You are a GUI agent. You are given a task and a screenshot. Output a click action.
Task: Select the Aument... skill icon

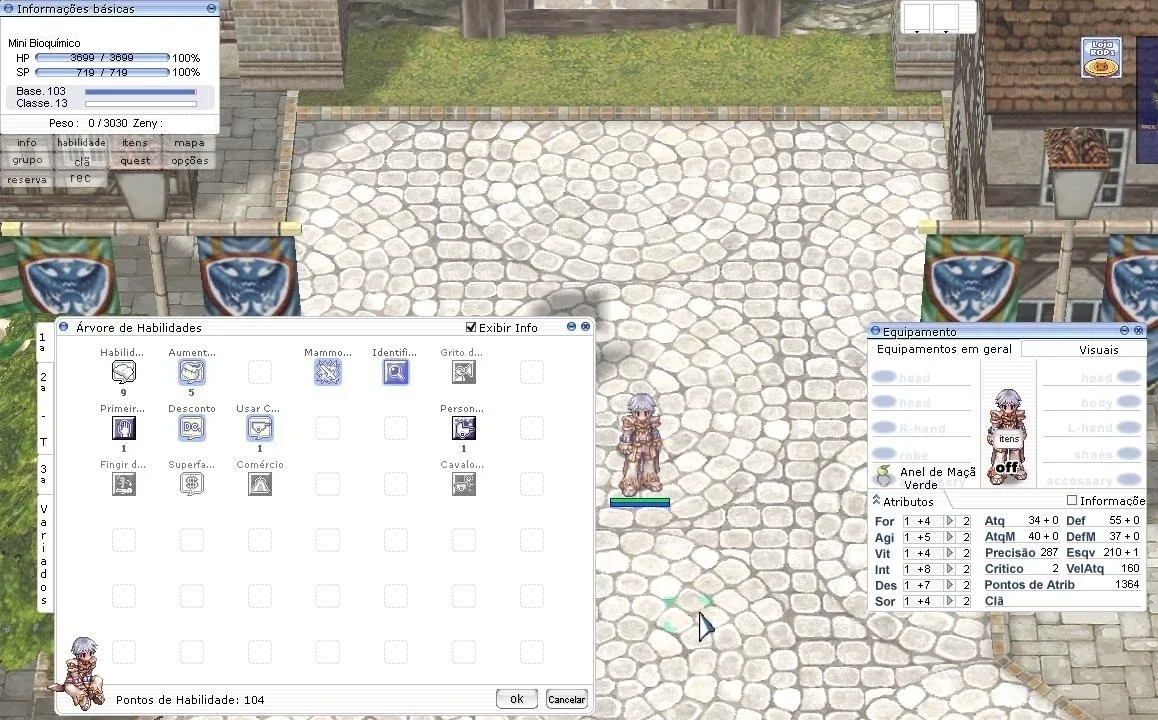[x=191, y=372]
